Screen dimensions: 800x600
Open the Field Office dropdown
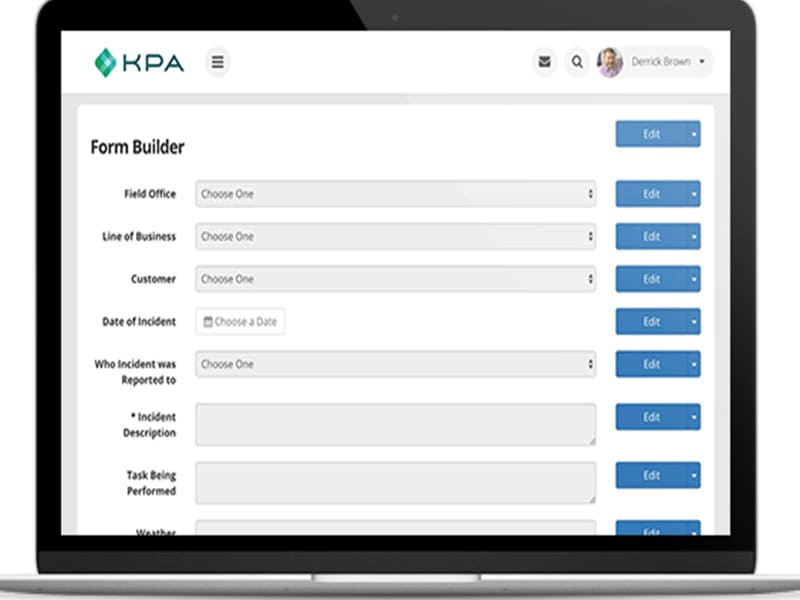[395, 194]
